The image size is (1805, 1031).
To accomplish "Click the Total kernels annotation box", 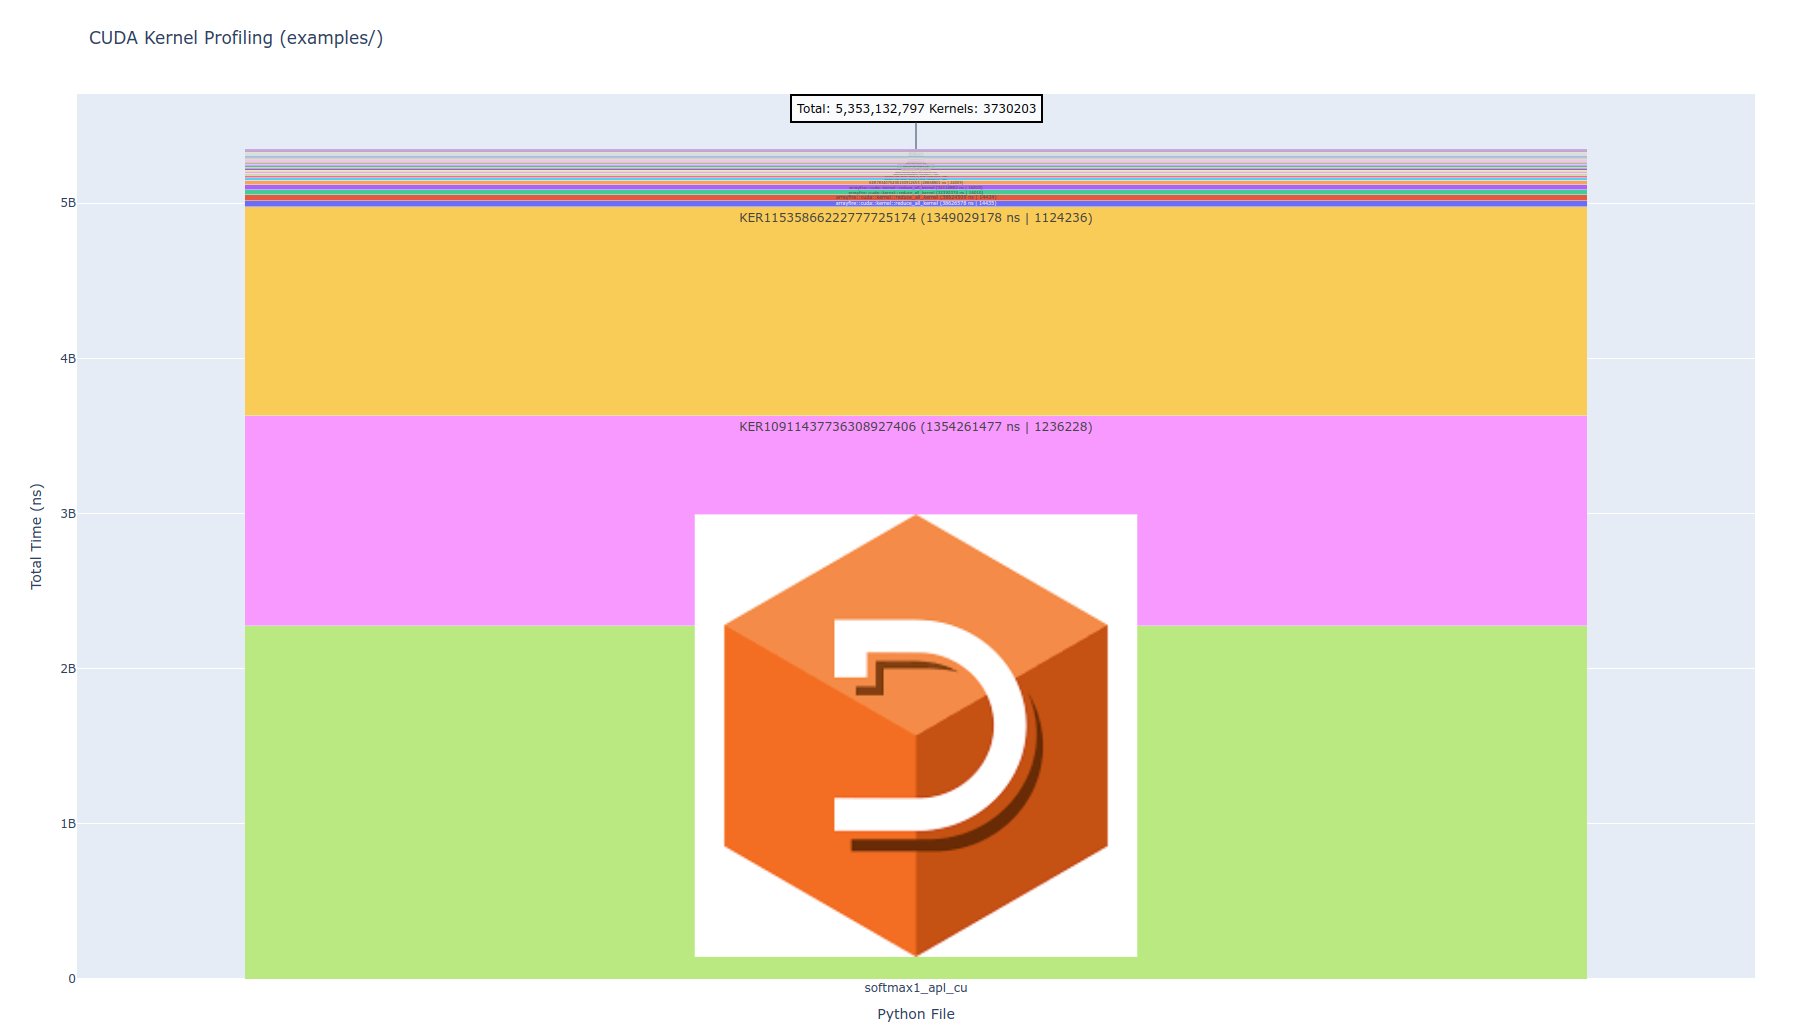I will point(915,108).
